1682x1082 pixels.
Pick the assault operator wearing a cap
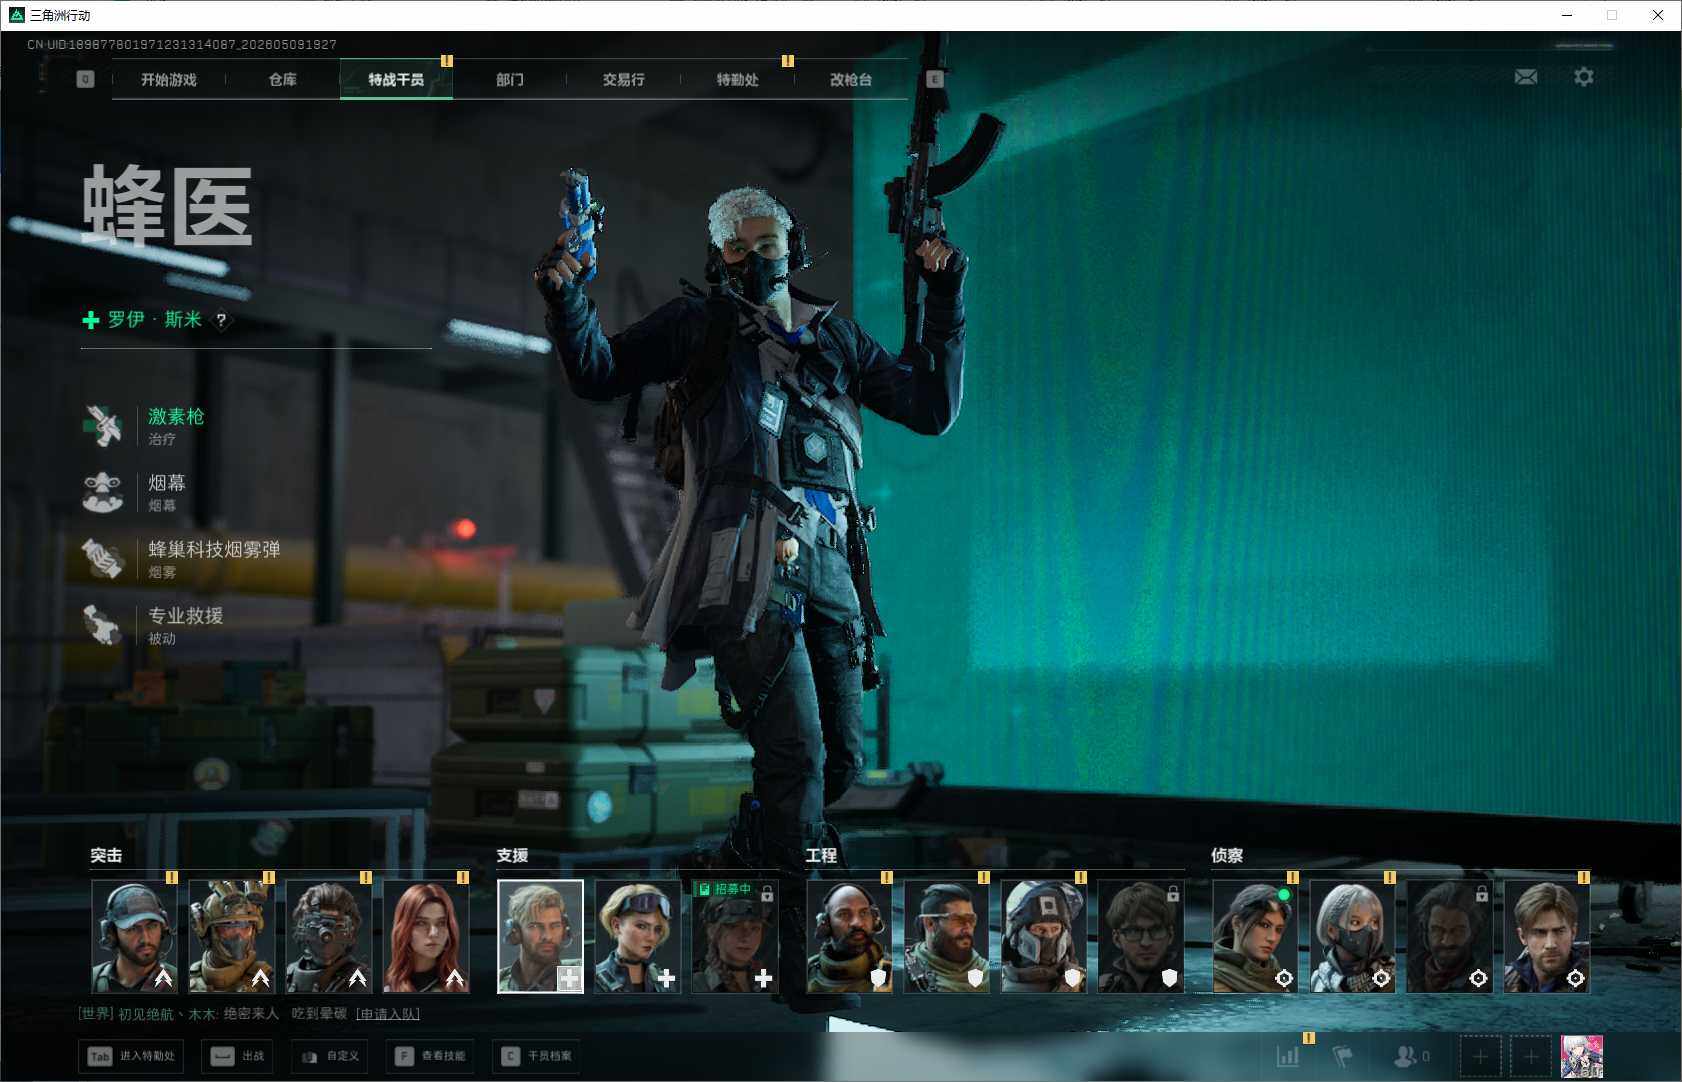134,936
